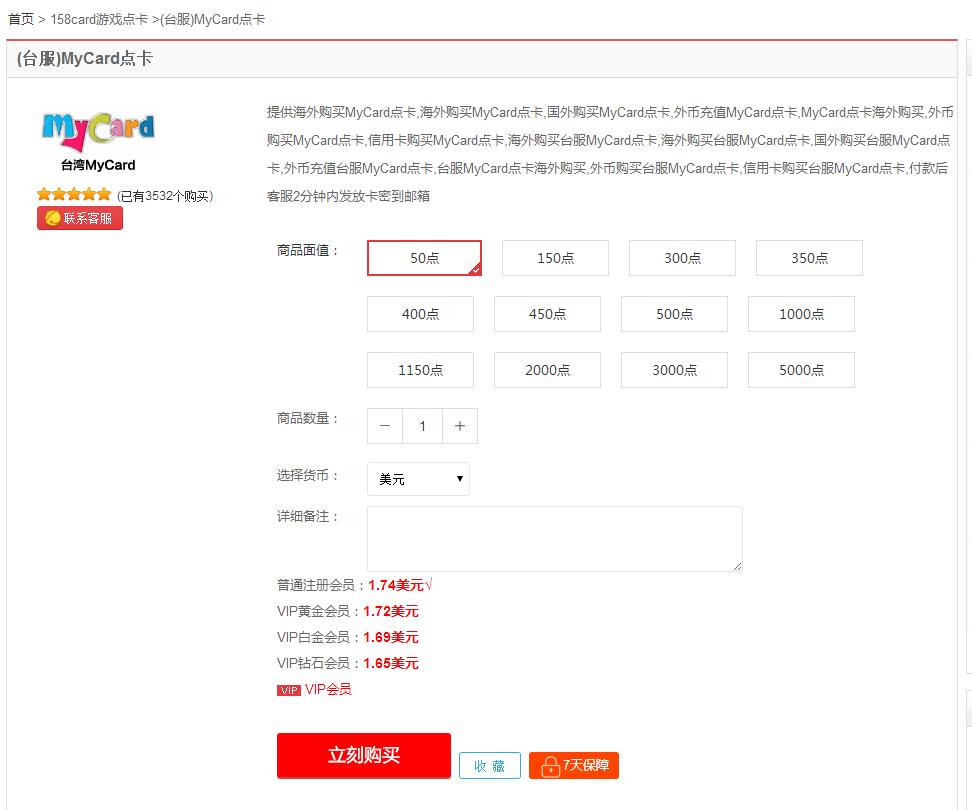Viewport: 972px width, 810px height.
Task: Select the 1150点 denomination option
Action: pos(420,370)
